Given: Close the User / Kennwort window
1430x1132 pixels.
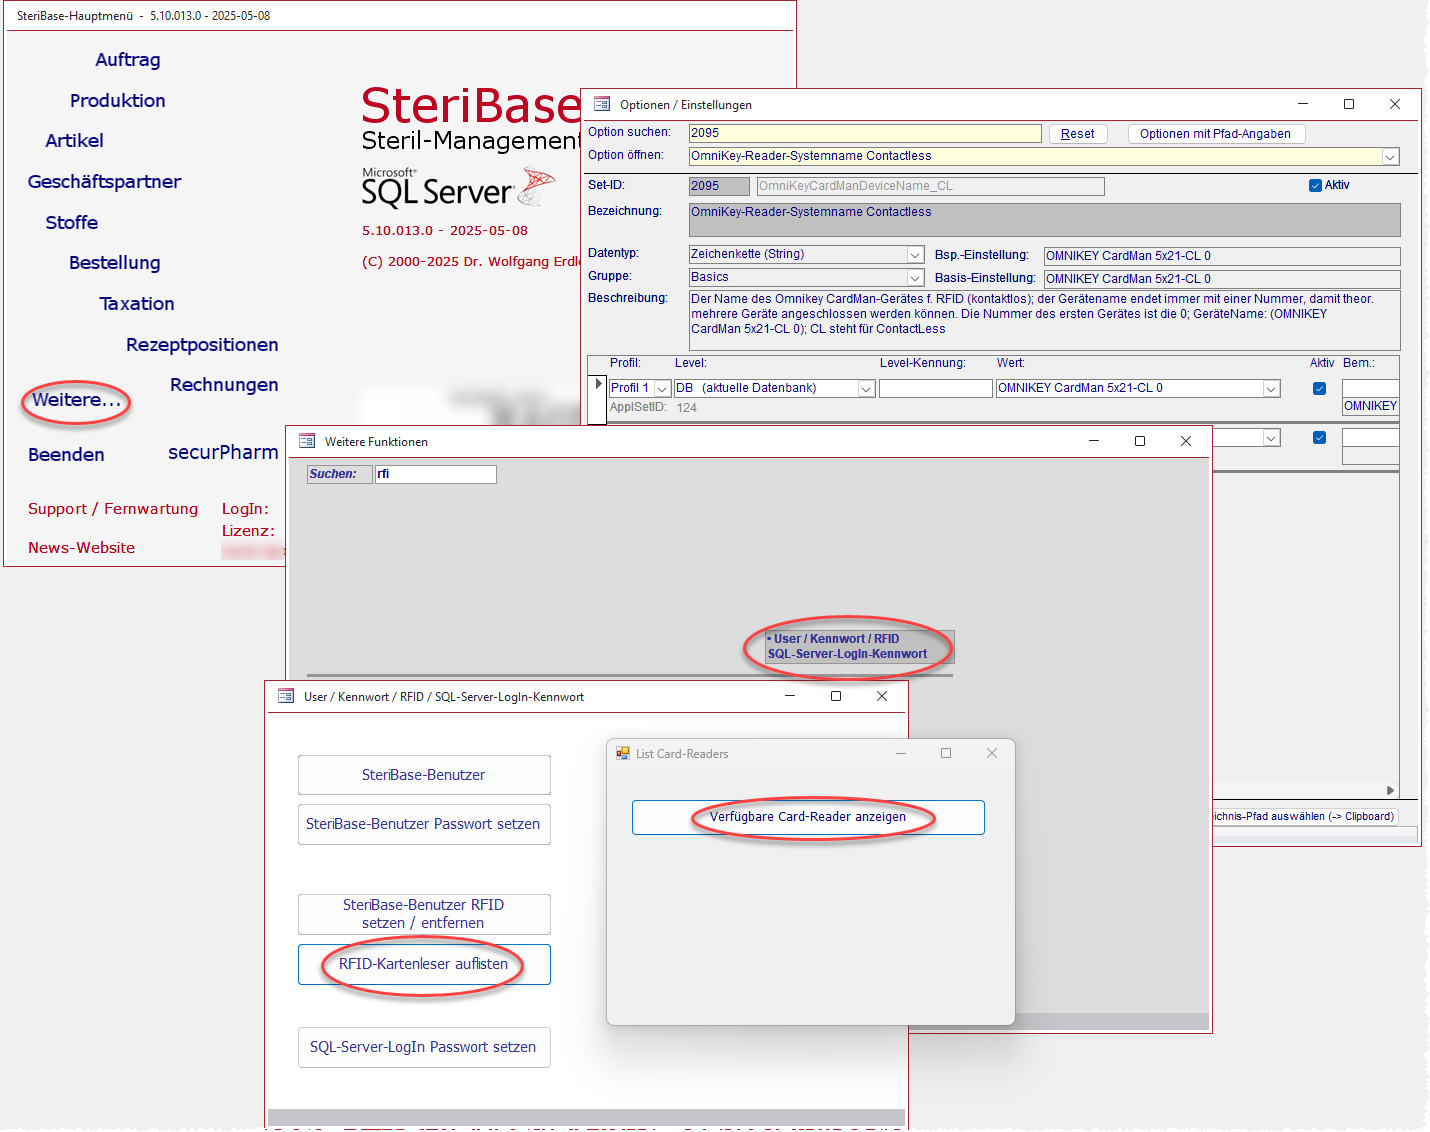Looking at the screenshot, I should (882, 696).
